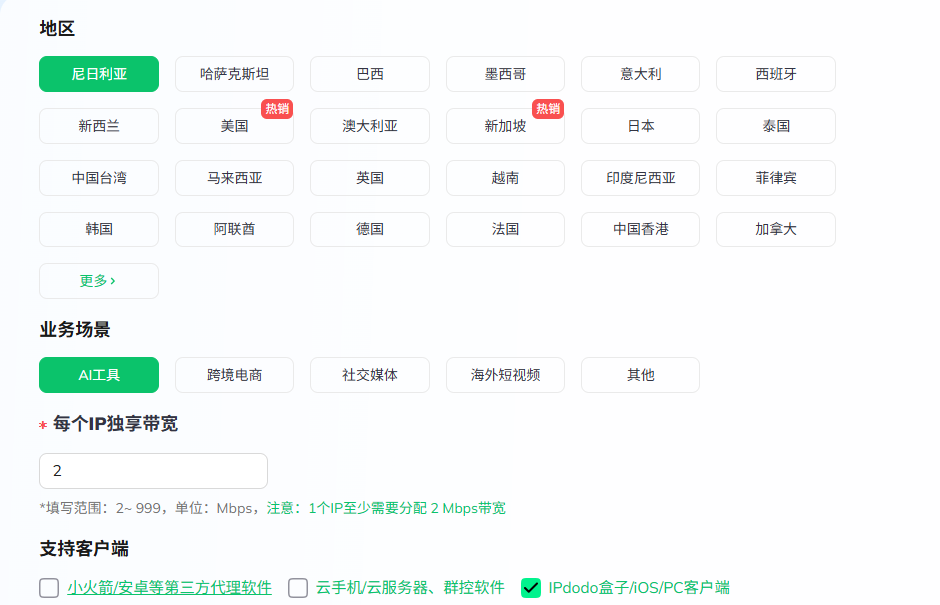Screen dimensions: 940x605
Task: Select 印度尼西亚 from the regions
Action: pos(640,178)
